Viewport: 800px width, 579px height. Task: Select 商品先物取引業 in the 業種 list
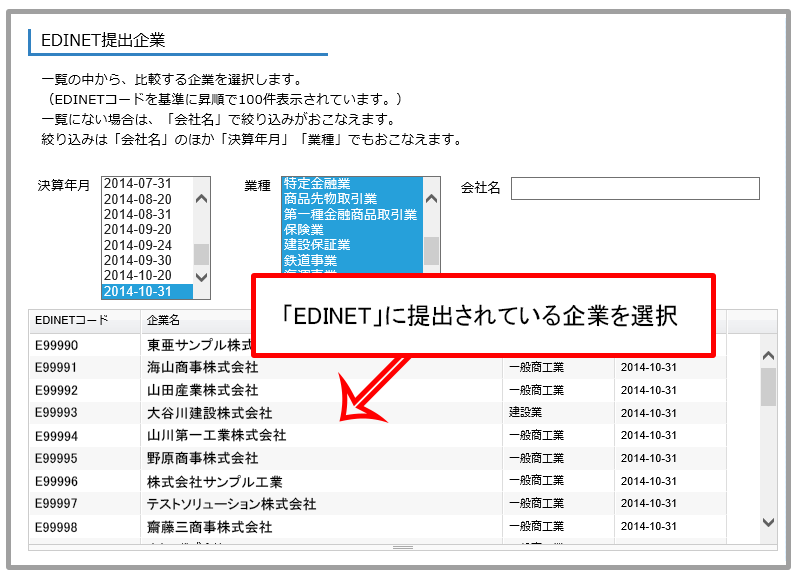330,198
